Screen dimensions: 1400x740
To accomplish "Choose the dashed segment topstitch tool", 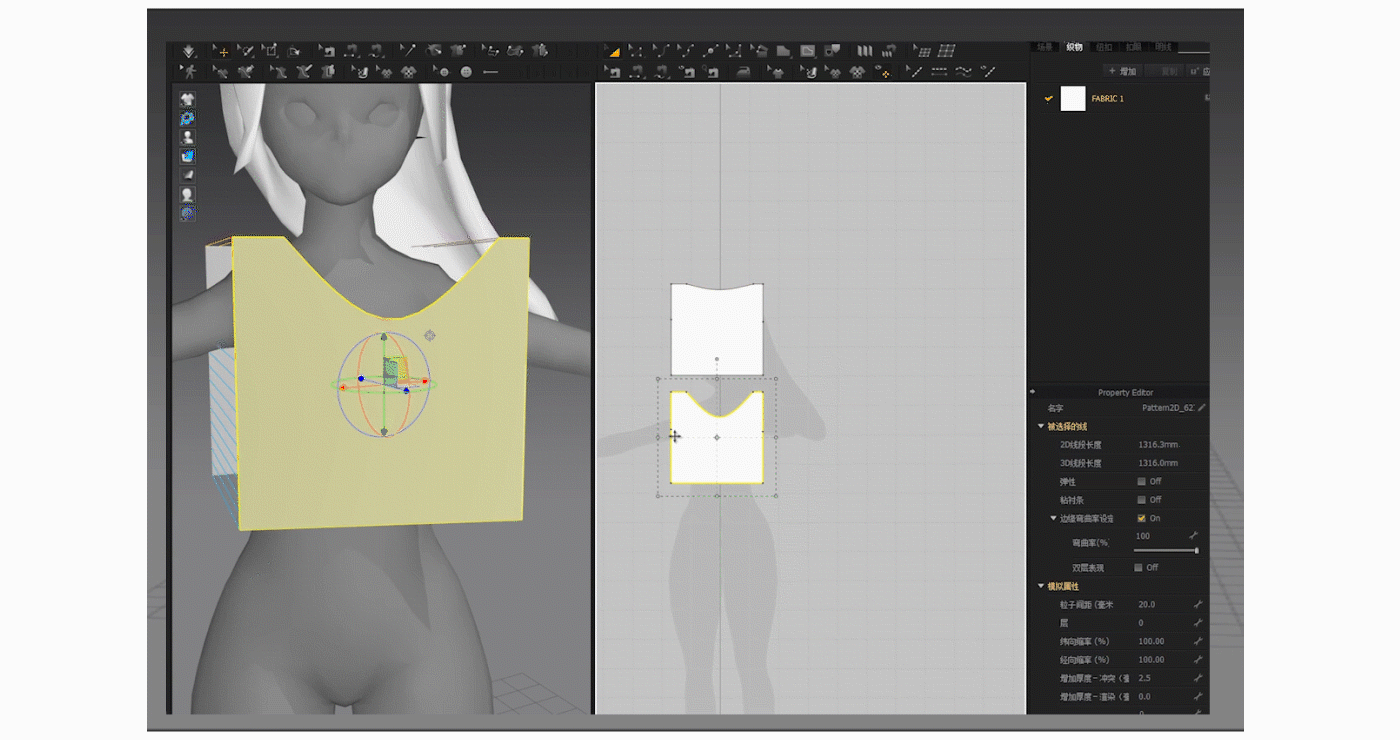I will [939, 72].
